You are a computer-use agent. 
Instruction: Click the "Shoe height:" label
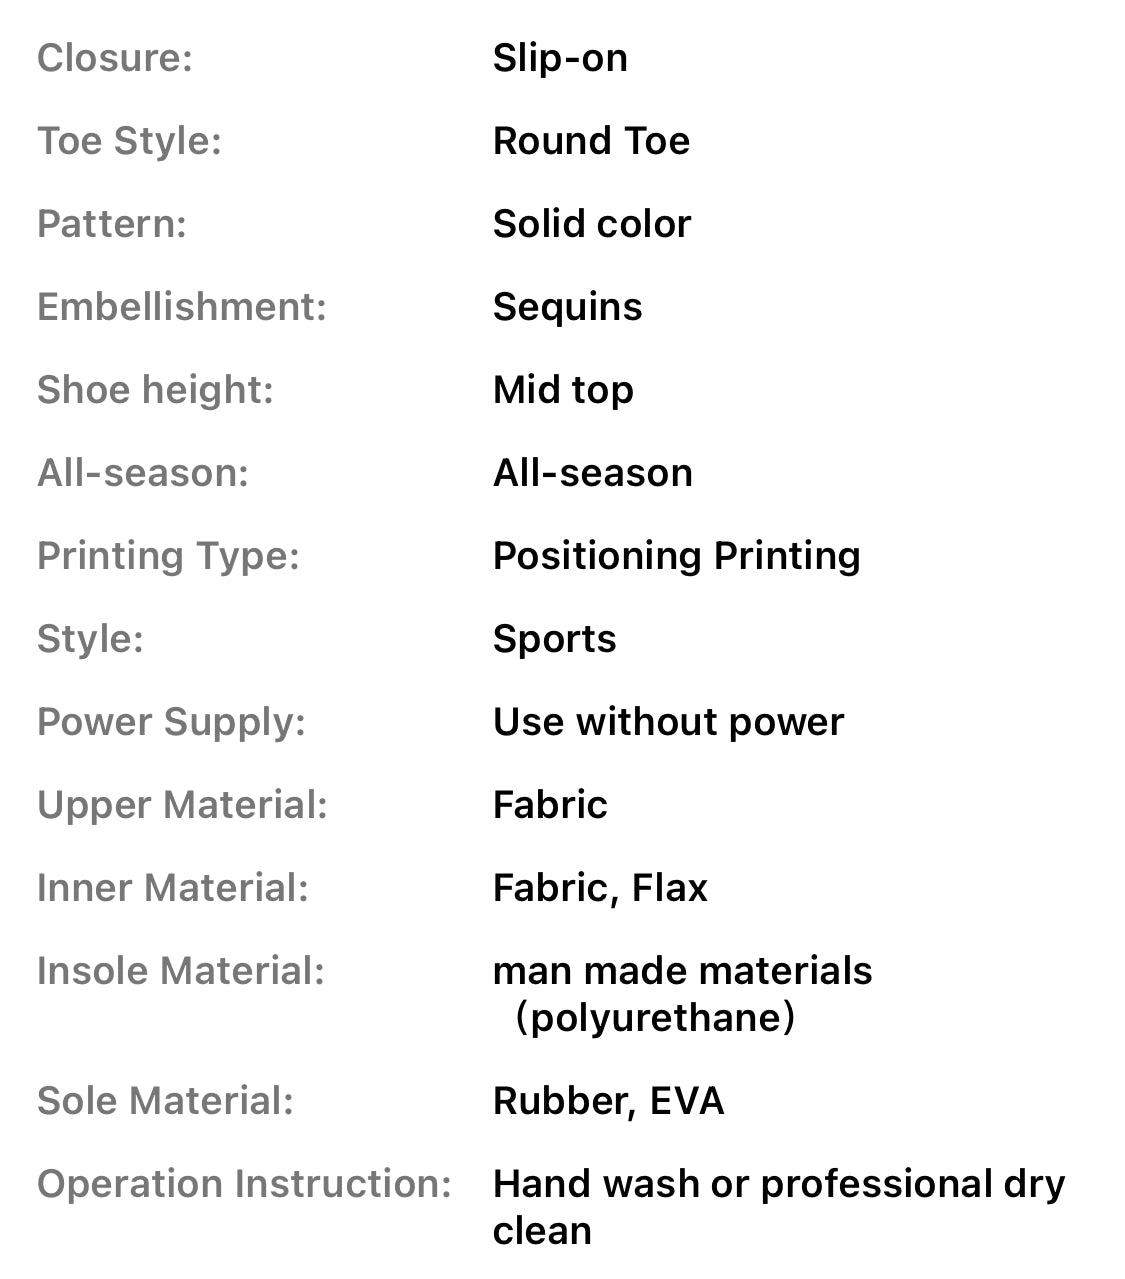(x=155, y=390)
